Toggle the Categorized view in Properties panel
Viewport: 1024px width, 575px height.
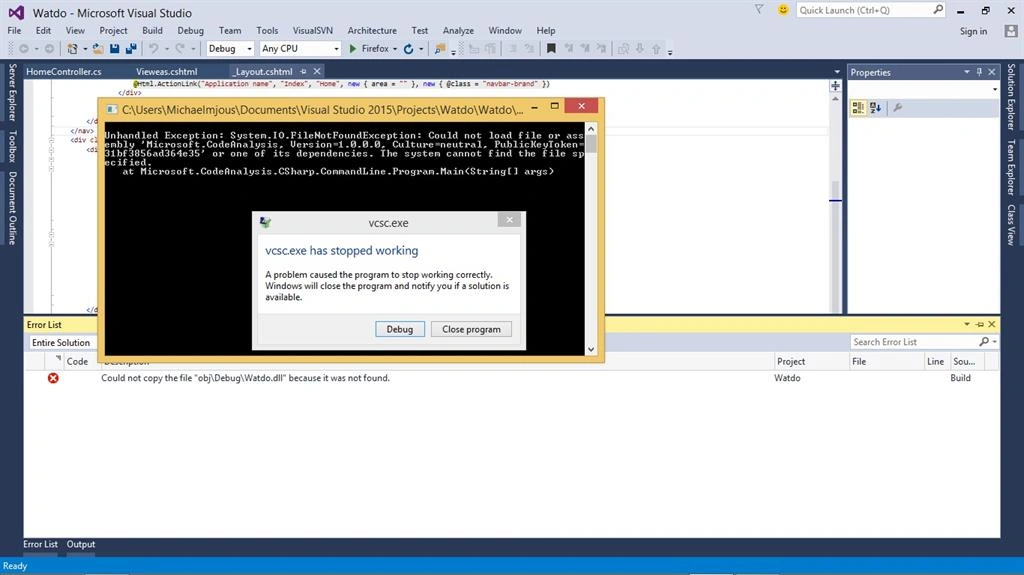coord(858,108)
